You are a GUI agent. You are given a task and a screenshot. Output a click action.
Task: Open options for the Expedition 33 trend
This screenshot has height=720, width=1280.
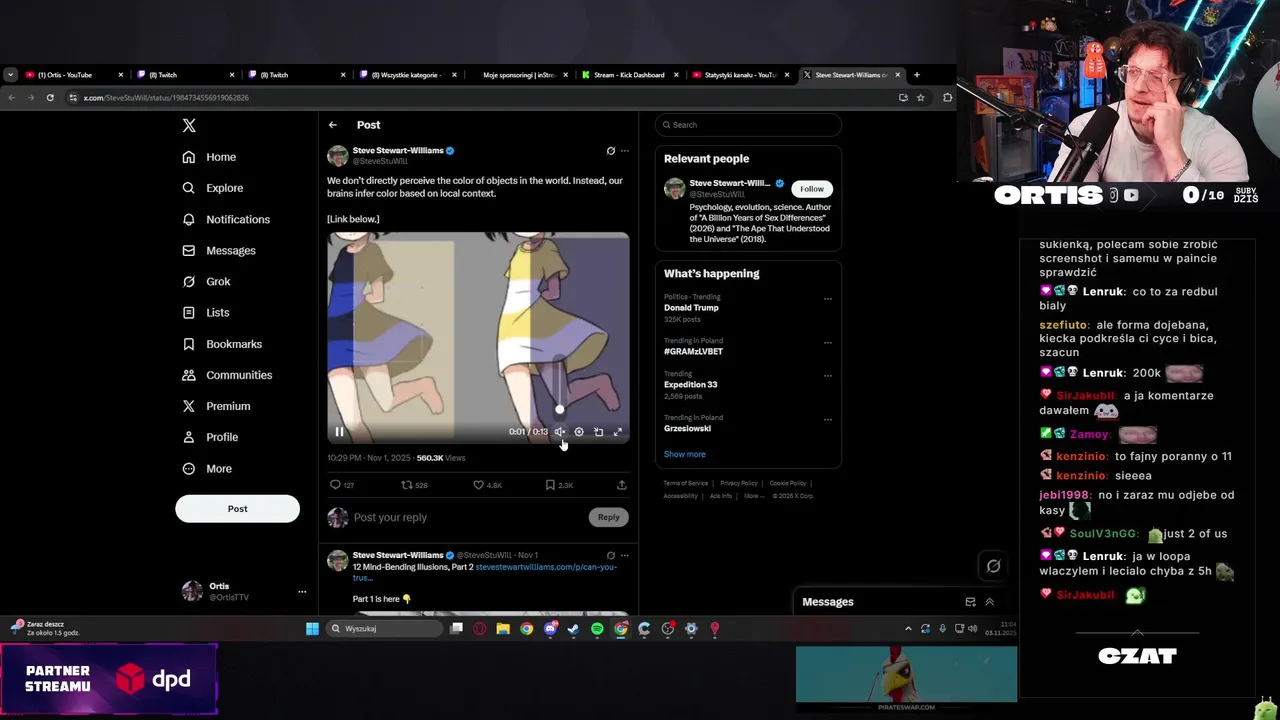pos(828,375)
